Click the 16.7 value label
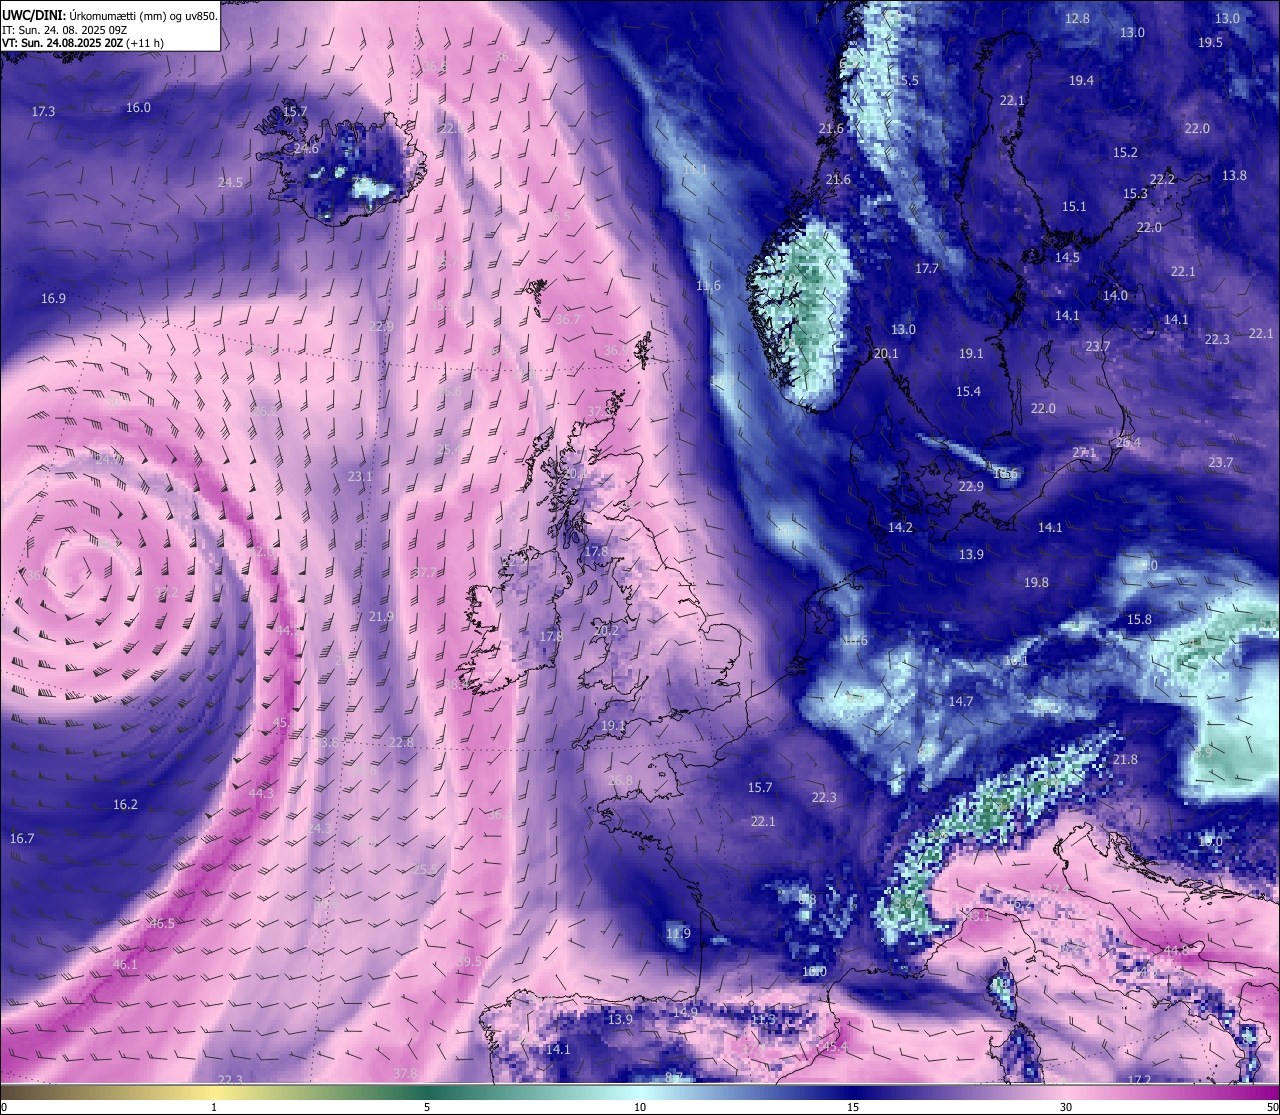Viewport: 1280px width, 1115px height. pyautogui.click(x=22, y=839)
